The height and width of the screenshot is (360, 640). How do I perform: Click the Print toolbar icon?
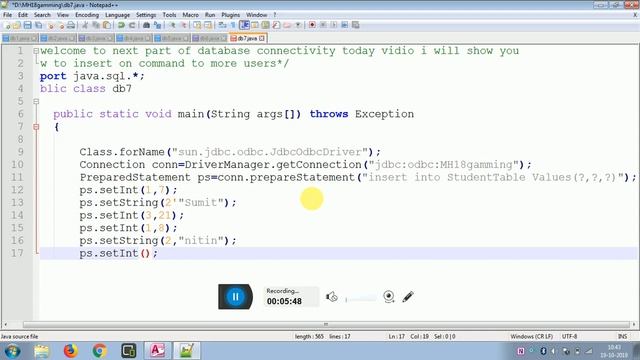(x=71, y=25)
